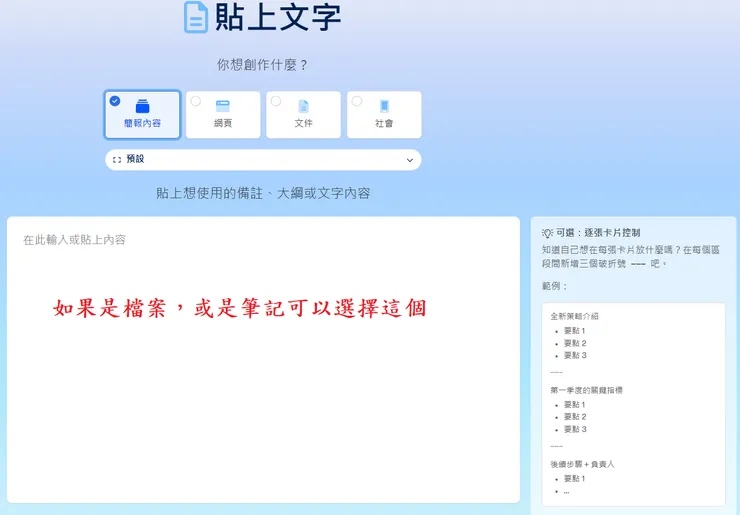Click the 全新策略介紹 example title
This screenshot has height=515, width=740.
[x=574, y=316]
